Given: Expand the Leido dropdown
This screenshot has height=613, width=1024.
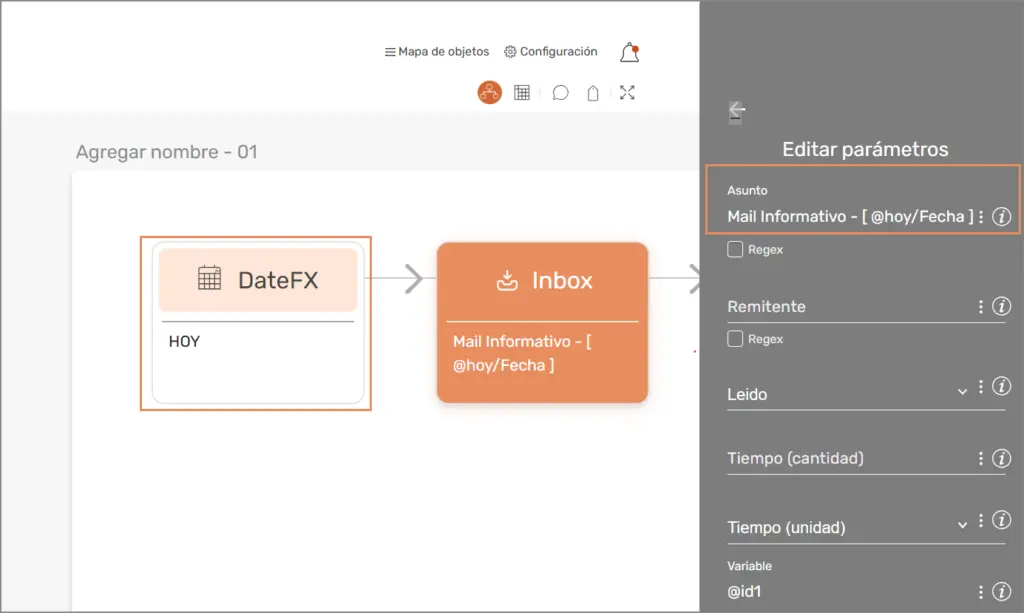Looking at the screenshot, I should point(962,391).
